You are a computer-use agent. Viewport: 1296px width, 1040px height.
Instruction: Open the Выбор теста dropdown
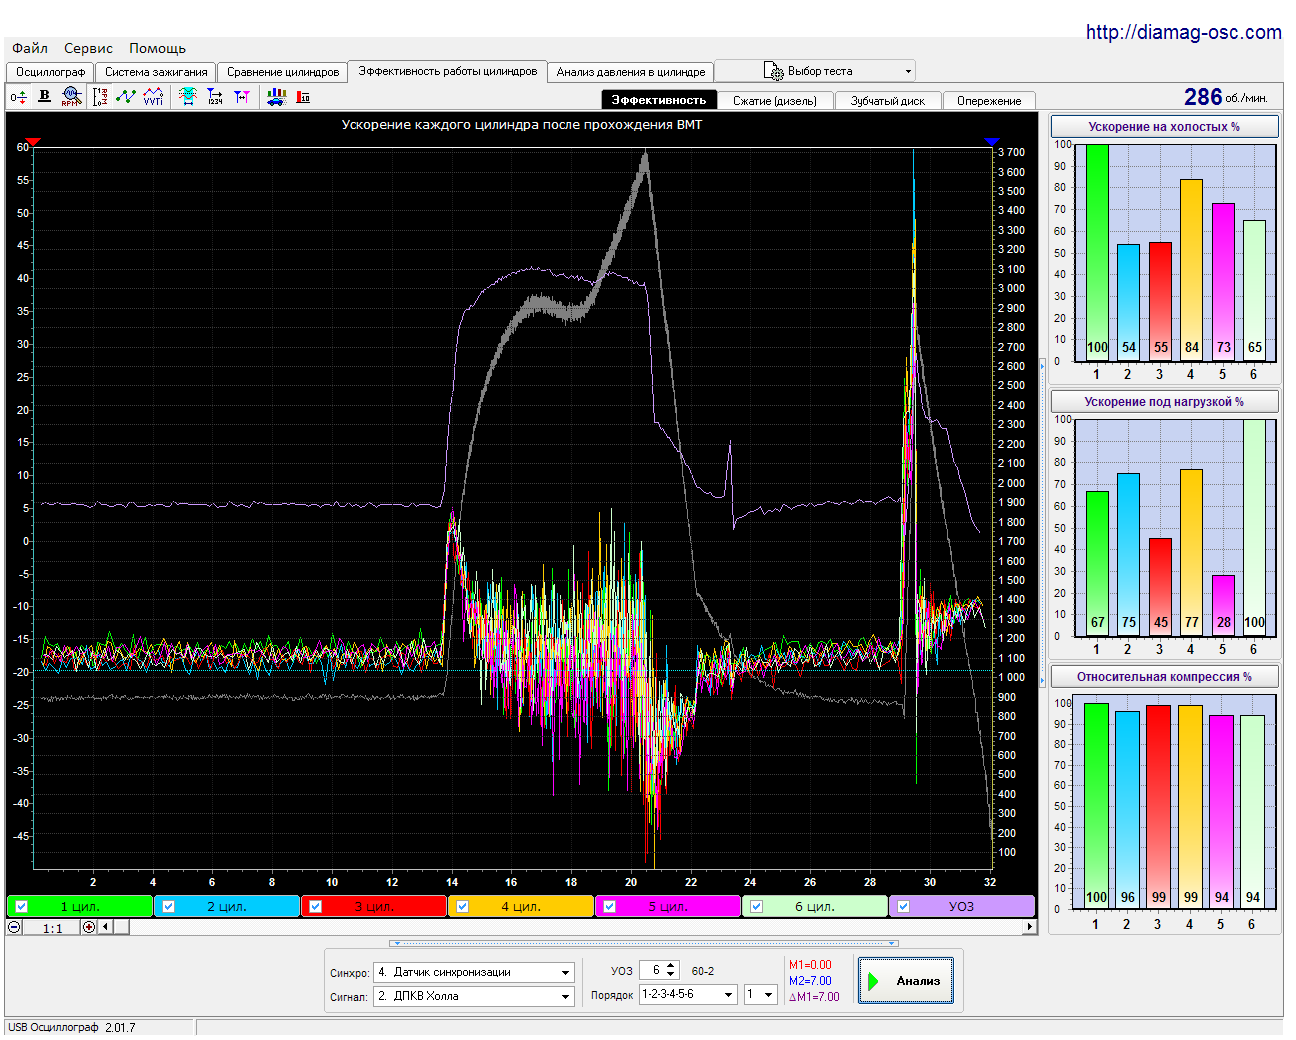[x=908, y=71]
